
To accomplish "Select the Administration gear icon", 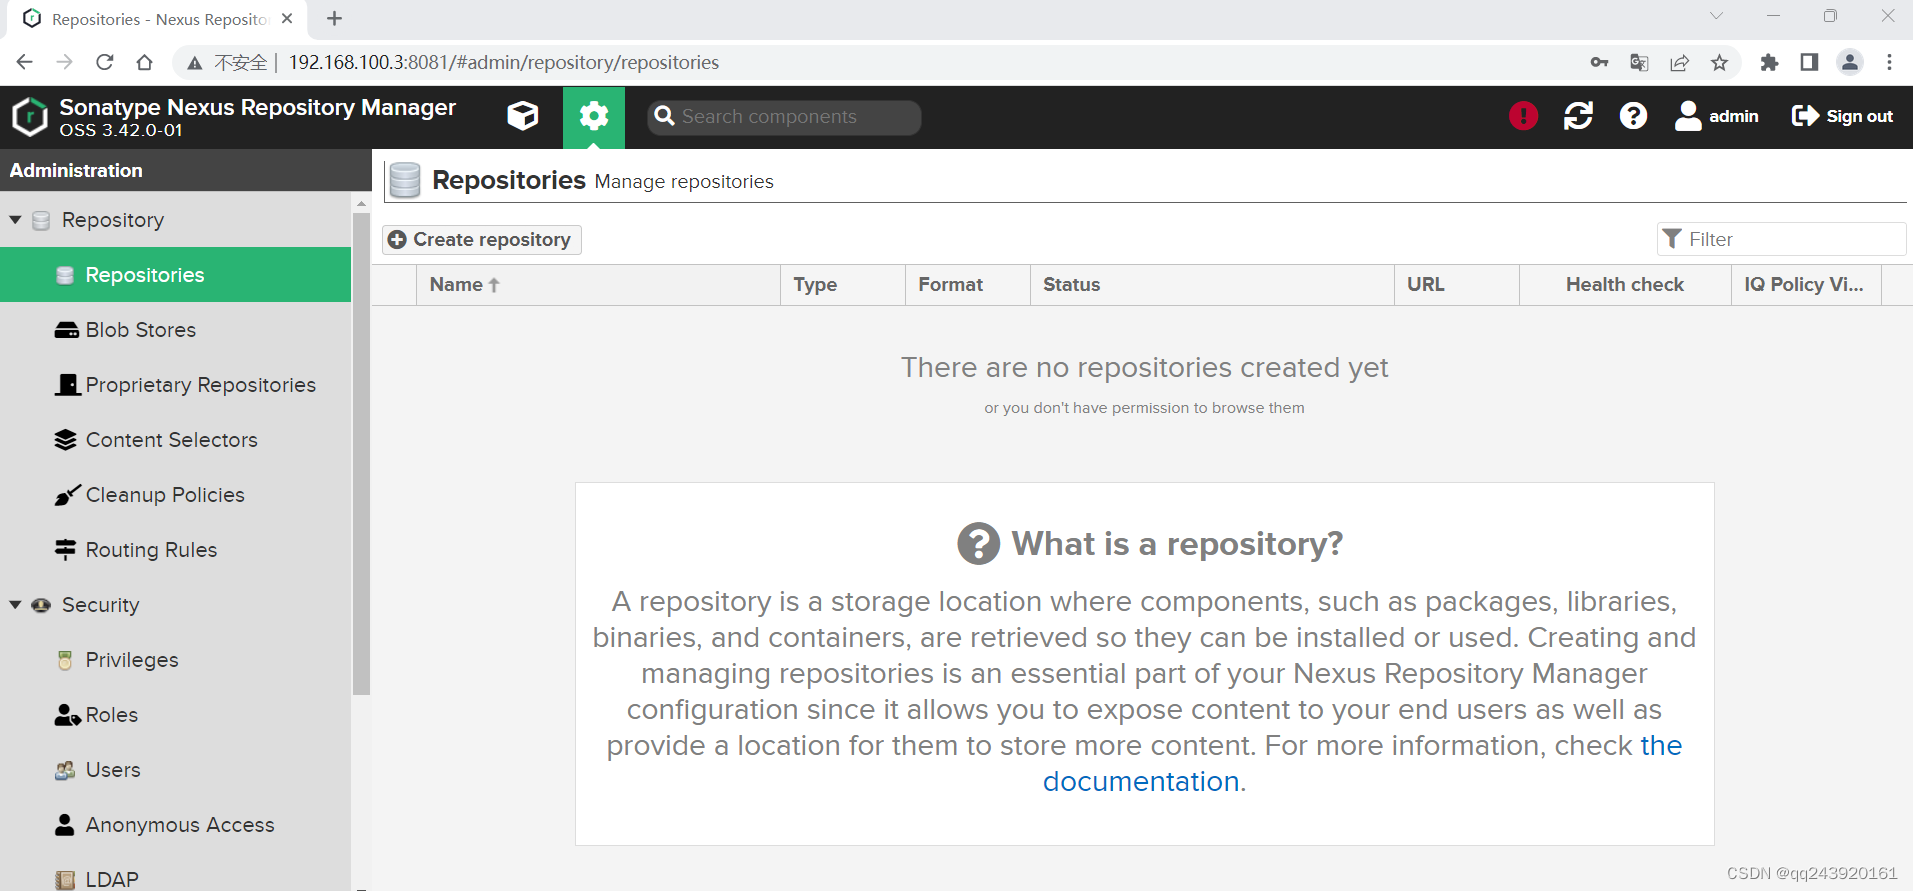I will tap(594, 116).
